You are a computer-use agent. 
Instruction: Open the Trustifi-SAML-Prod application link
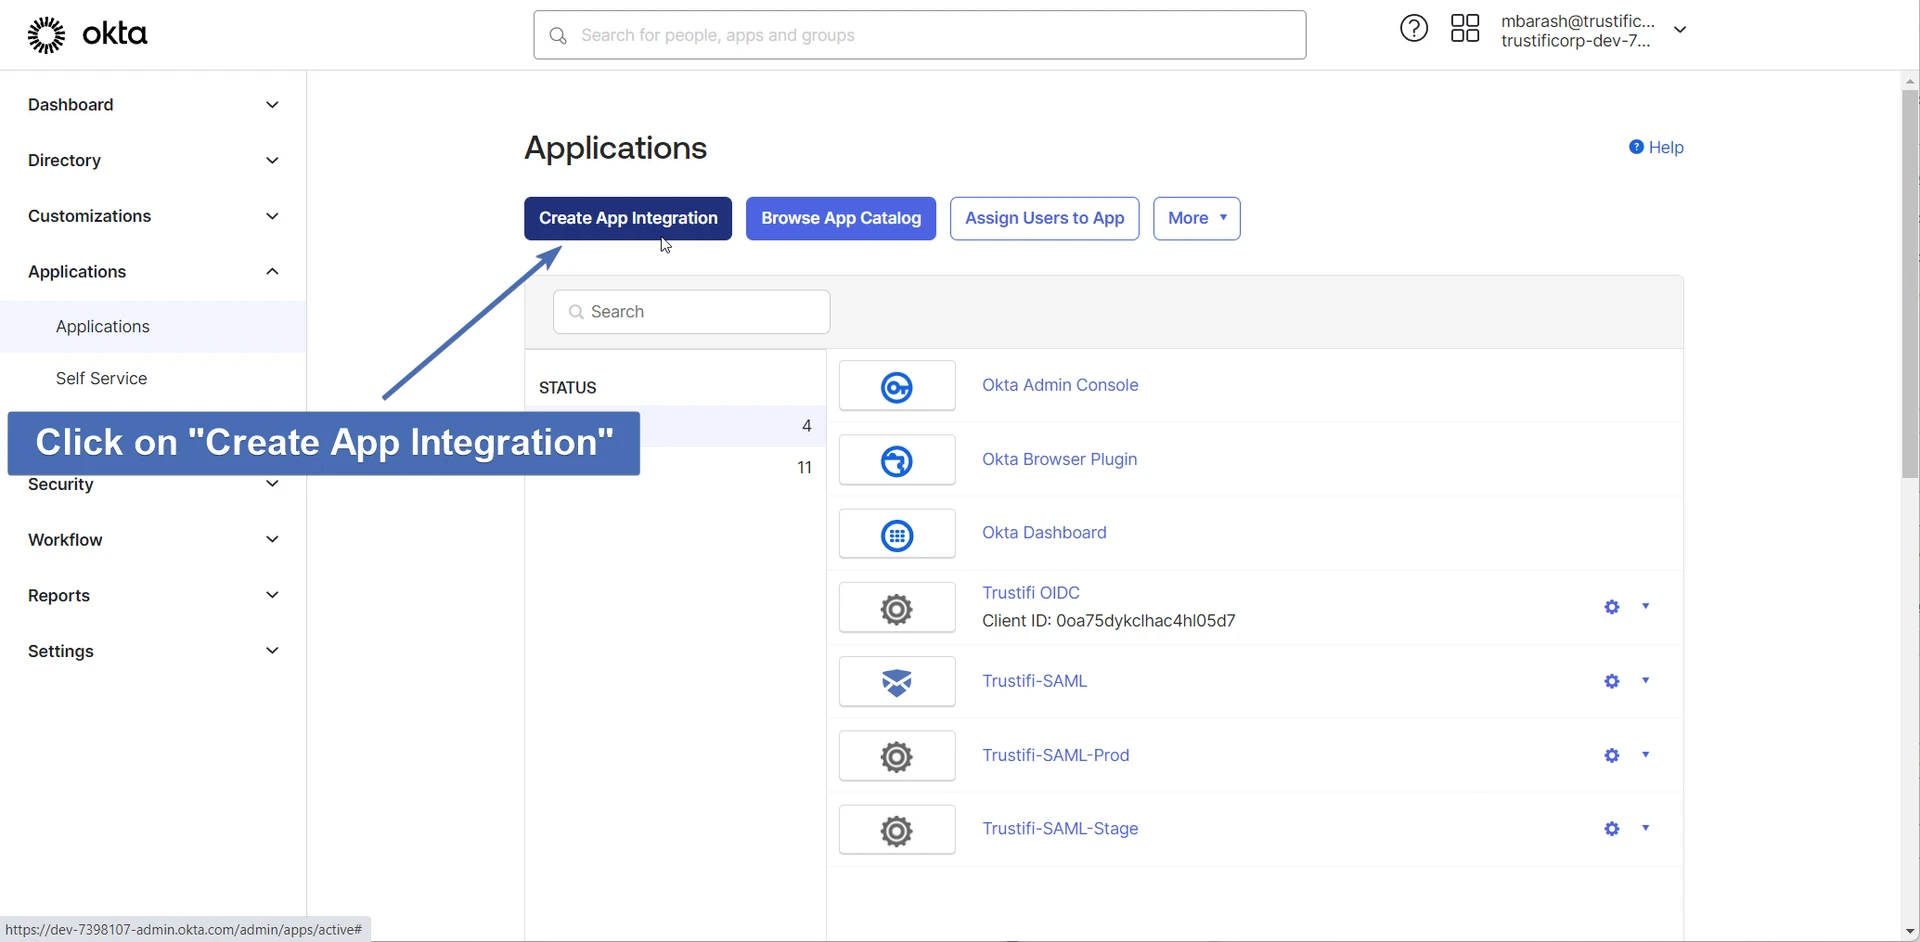pyautogui.click(x=1055, y=755)
